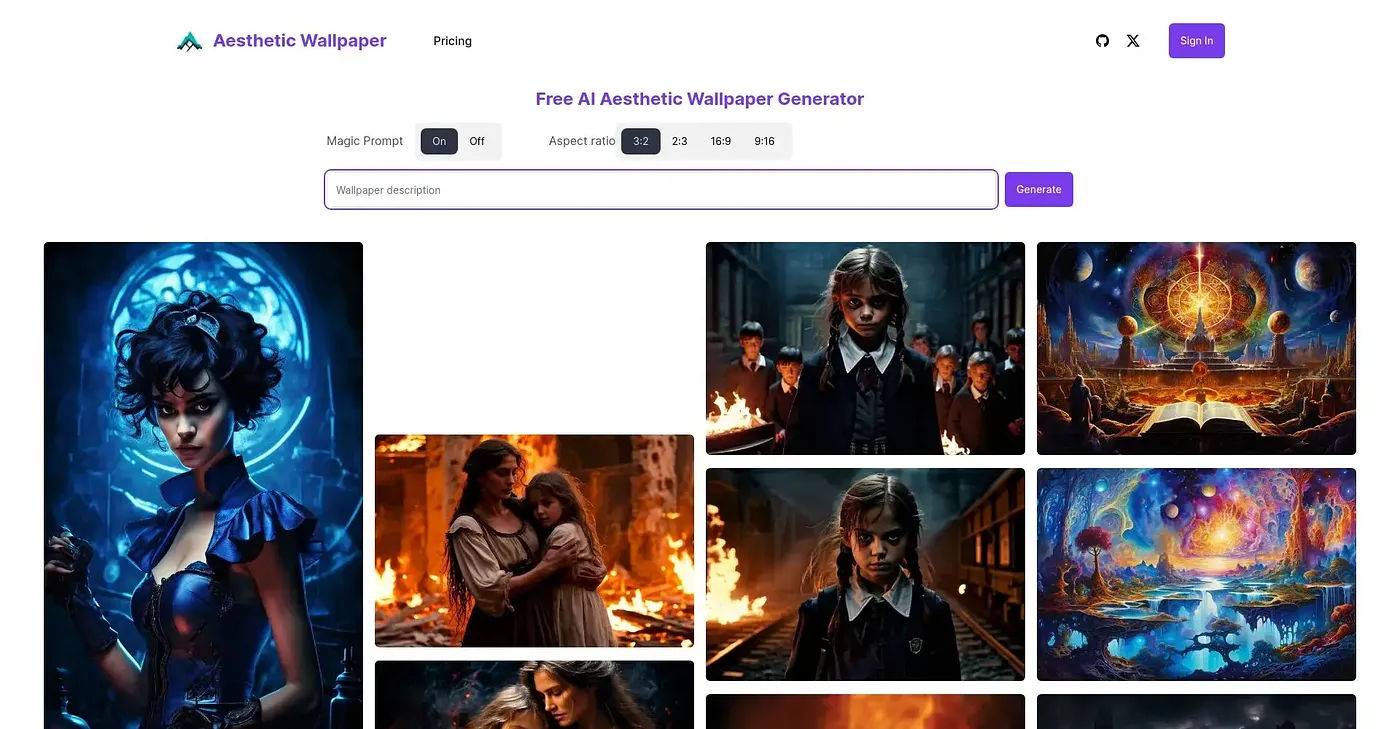
Task: Open the braided girl with schoolboys wallpaper
Action: 865,348
